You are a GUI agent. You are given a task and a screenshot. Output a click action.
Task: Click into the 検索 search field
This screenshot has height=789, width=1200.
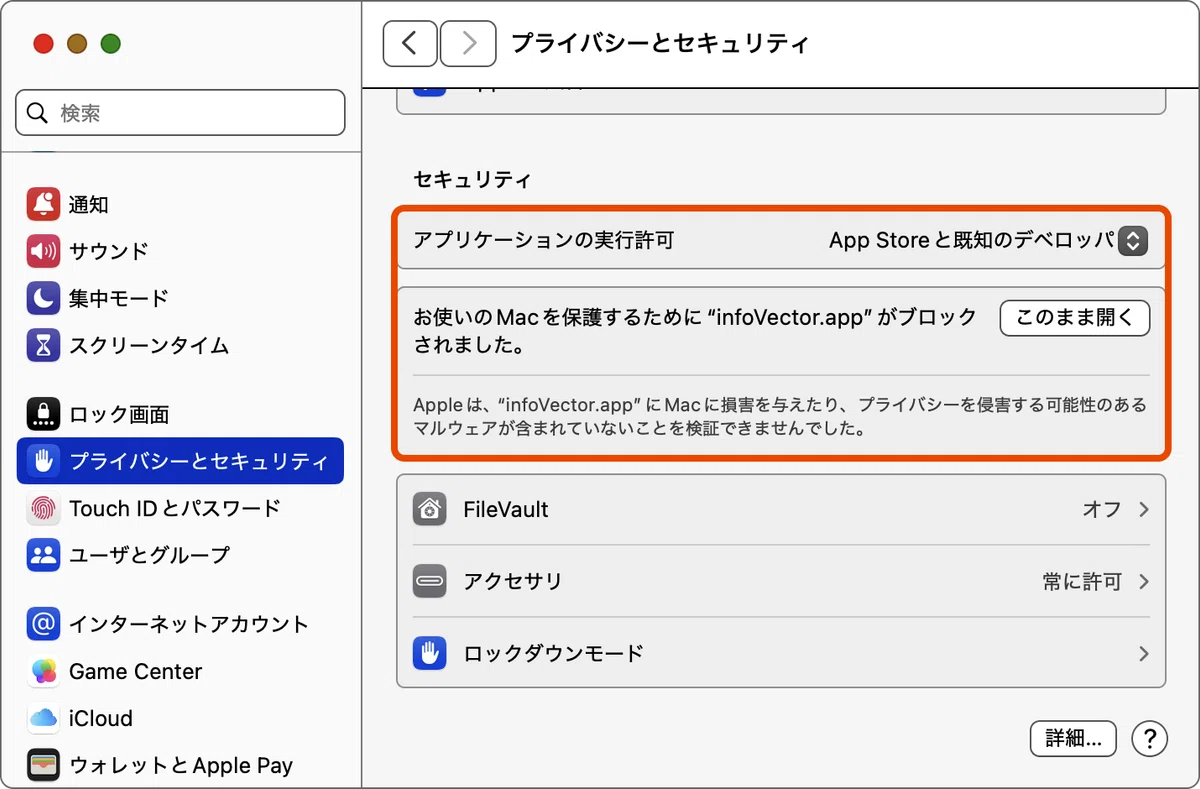(180, 113)
